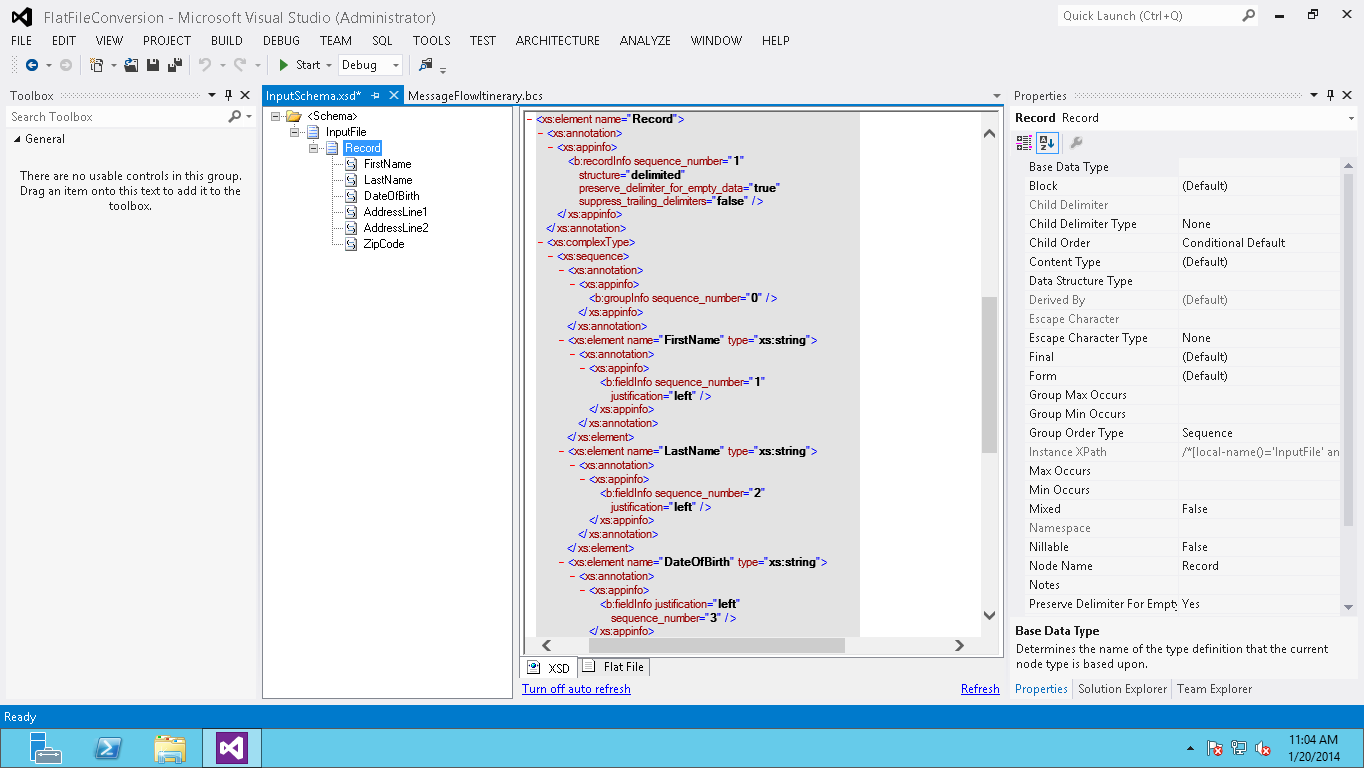The height and width of the screenshot is (768, 1364).
Task: Click the network tray icon
Action: tap(1239, 748)
